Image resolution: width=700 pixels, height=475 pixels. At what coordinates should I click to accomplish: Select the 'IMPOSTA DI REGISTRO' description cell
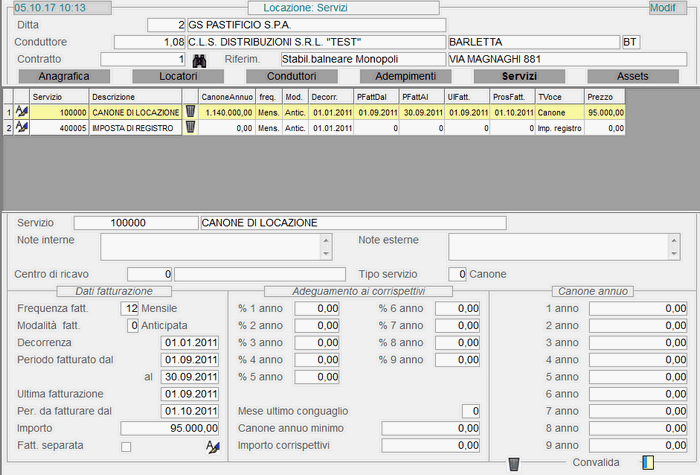coord(135,128)
